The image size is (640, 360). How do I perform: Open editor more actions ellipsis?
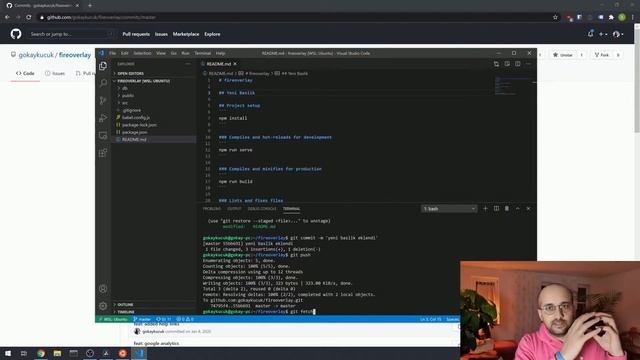[528, 64]
